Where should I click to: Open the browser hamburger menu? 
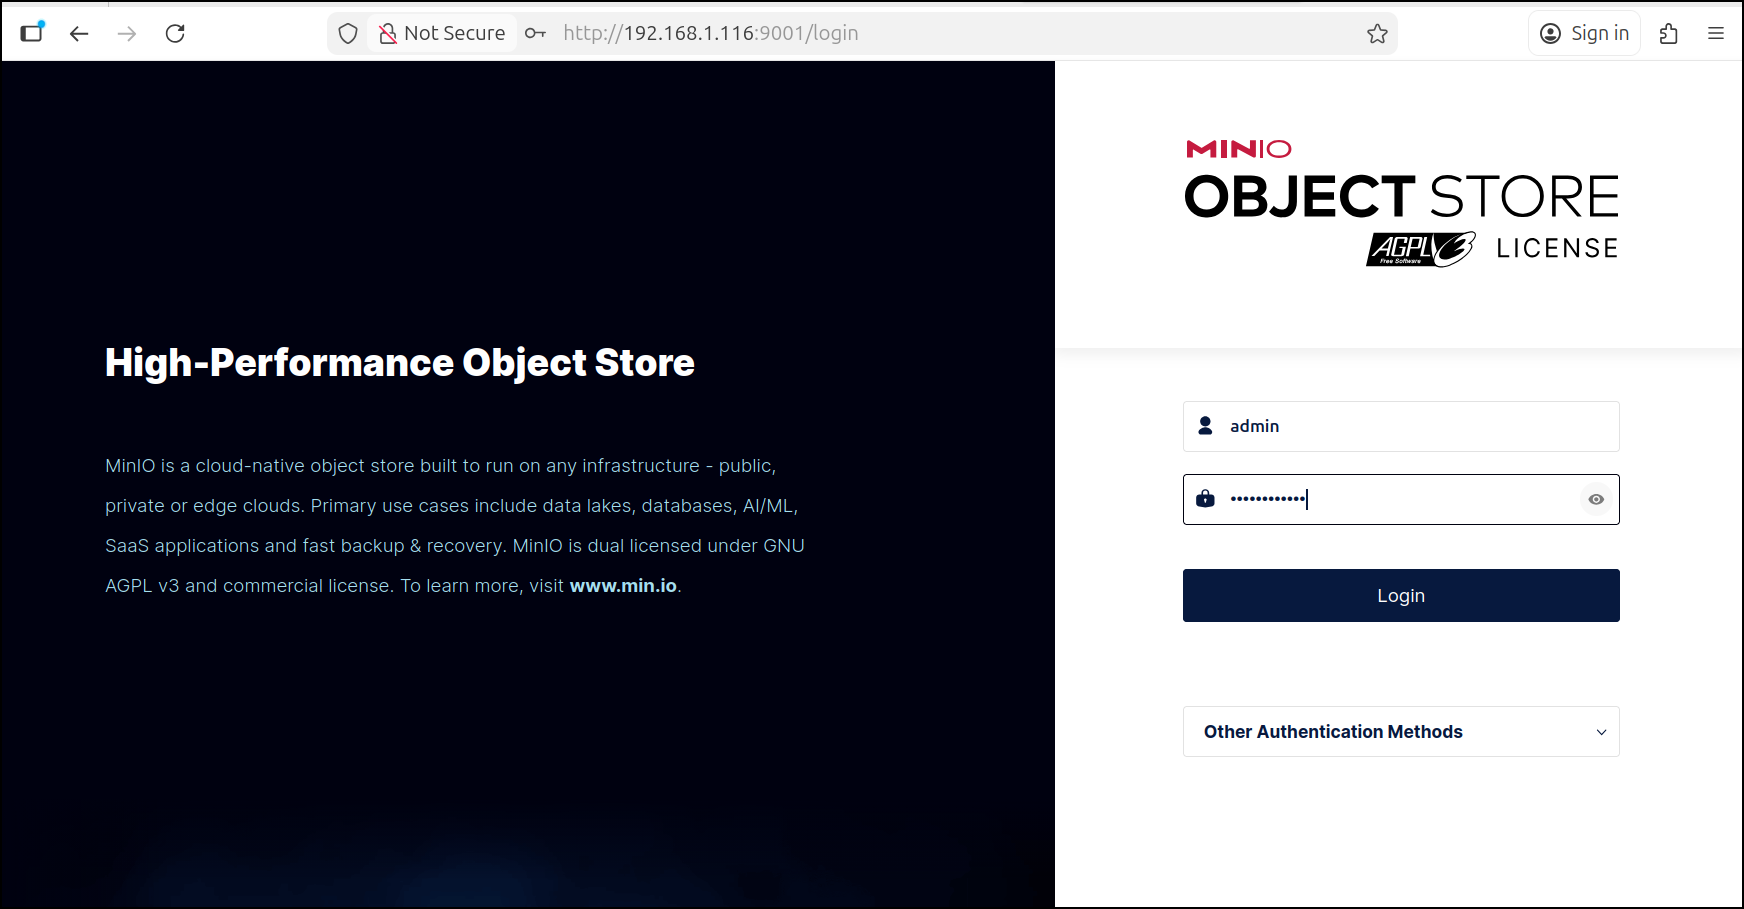[x=1716, y=34]
